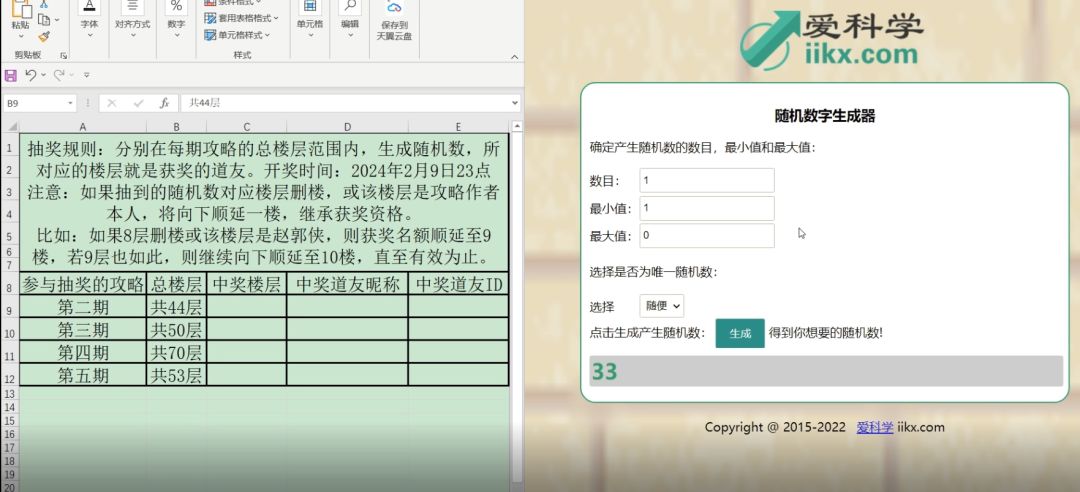1080x492 pixels.
Task: Click the 最大值 input field
Action: tap(707, 236)
